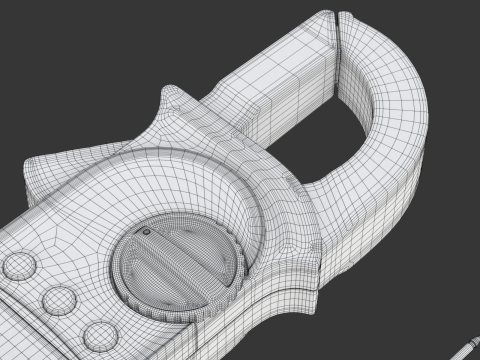480x360 pixels.
Task: Click the topmost round button on the meter
Action: [x=19, y=266]
